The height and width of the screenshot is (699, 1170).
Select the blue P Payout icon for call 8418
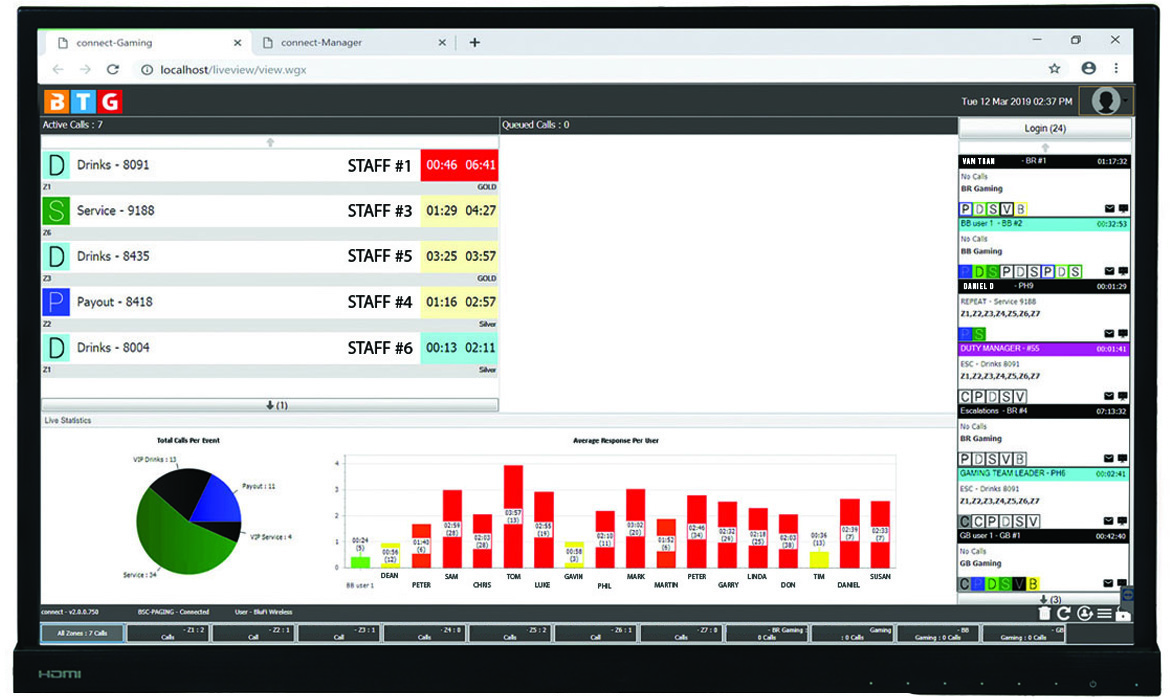point(55,301)
